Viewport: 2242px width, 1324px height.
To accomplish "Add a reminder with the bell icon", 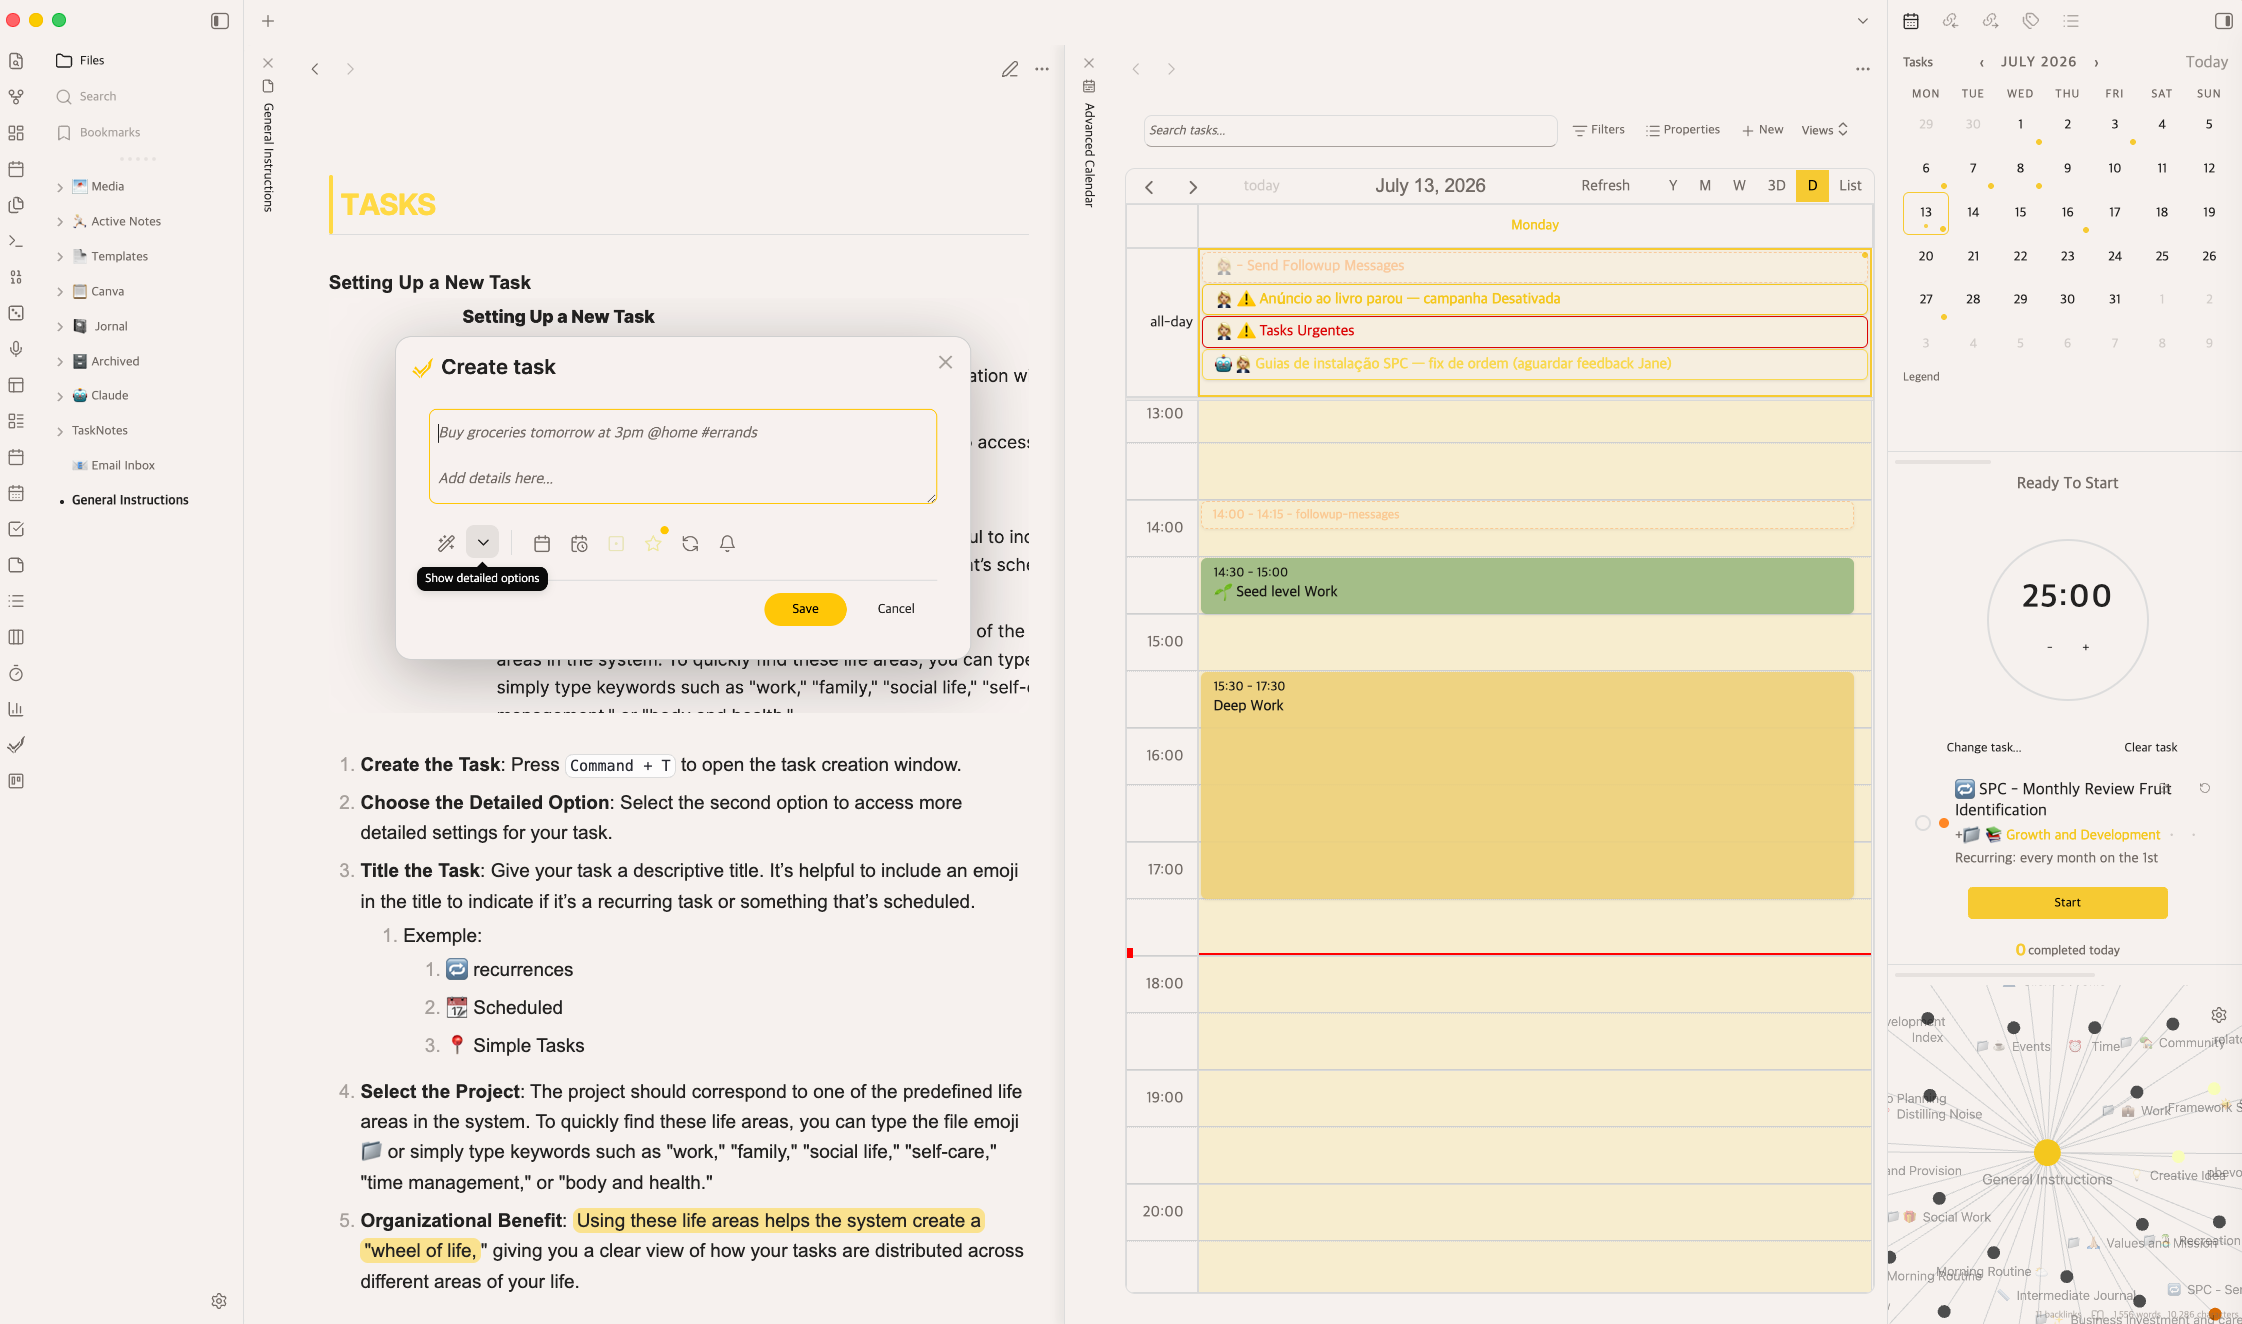I will coord(727,543).
